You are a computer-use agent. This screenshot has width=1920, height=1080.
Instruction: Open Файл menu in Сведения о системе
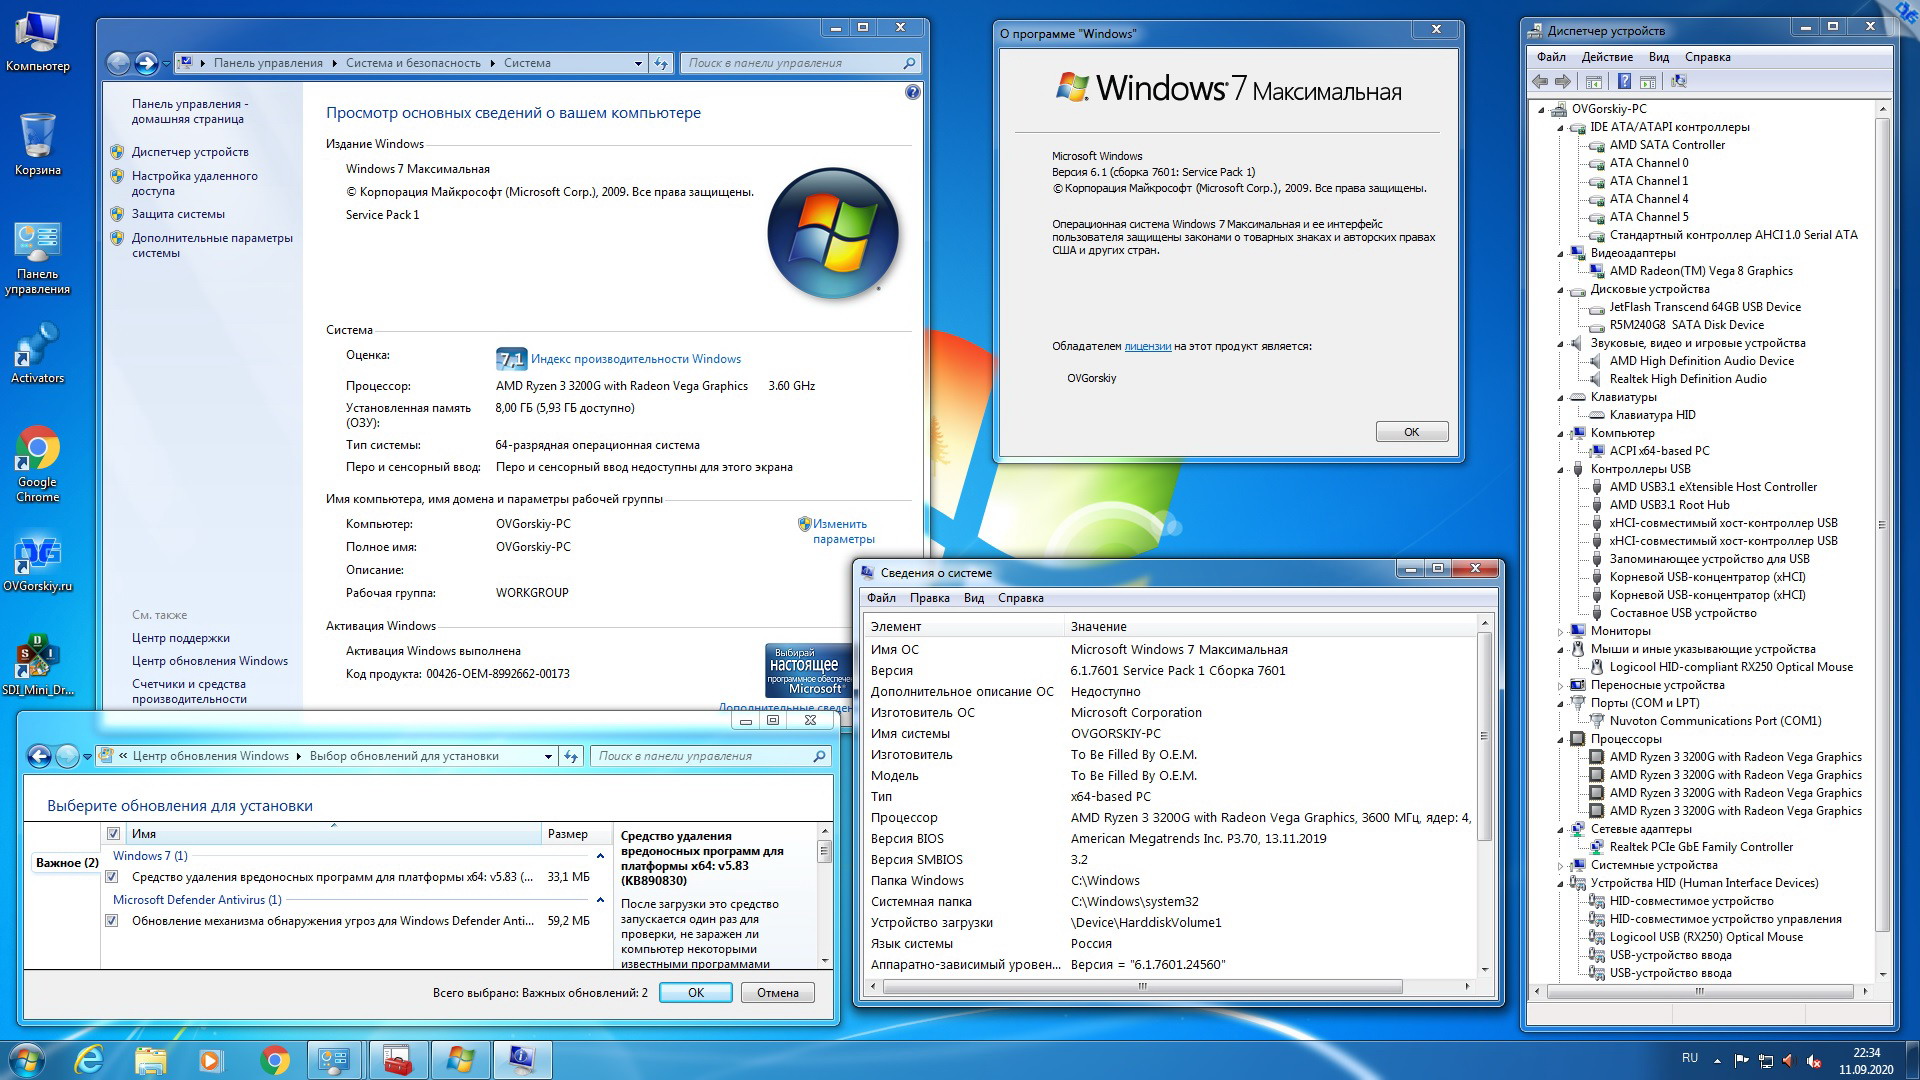coord(881,598)
